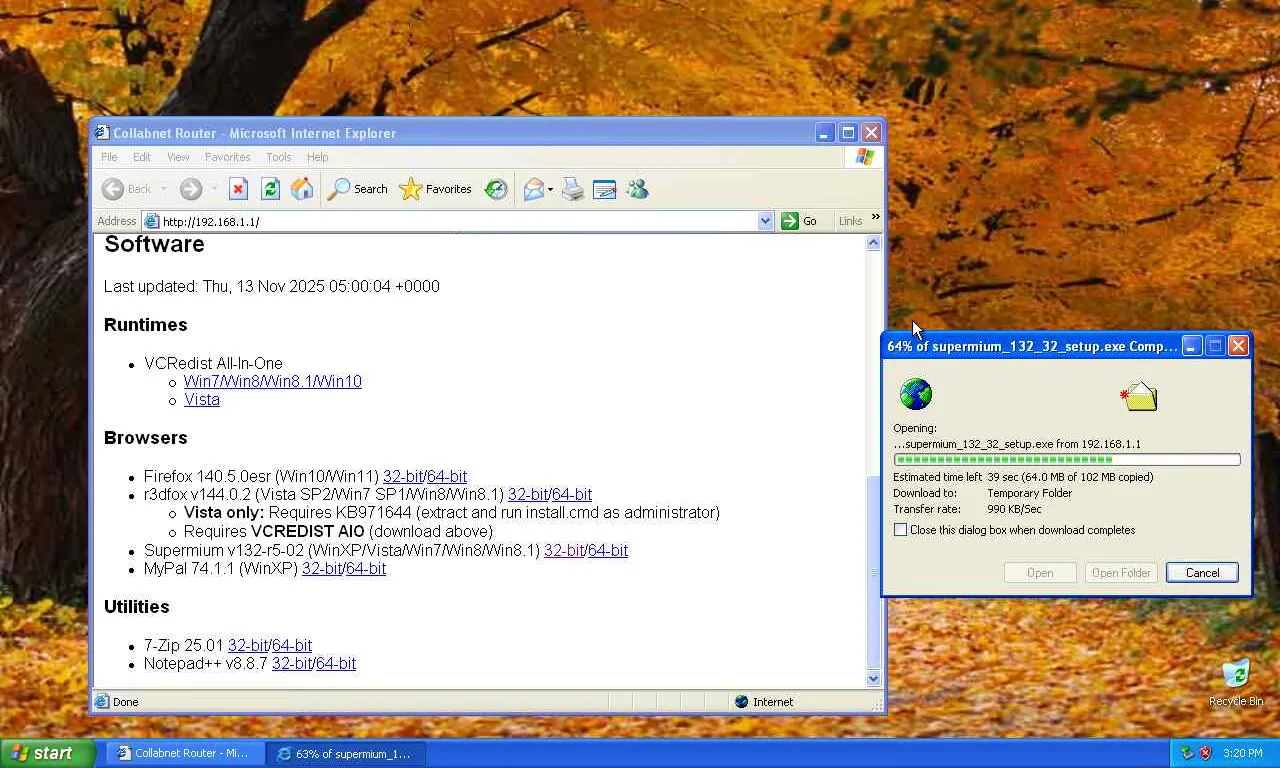Switch to Collabnet Router taskbar button

point(183,753)
